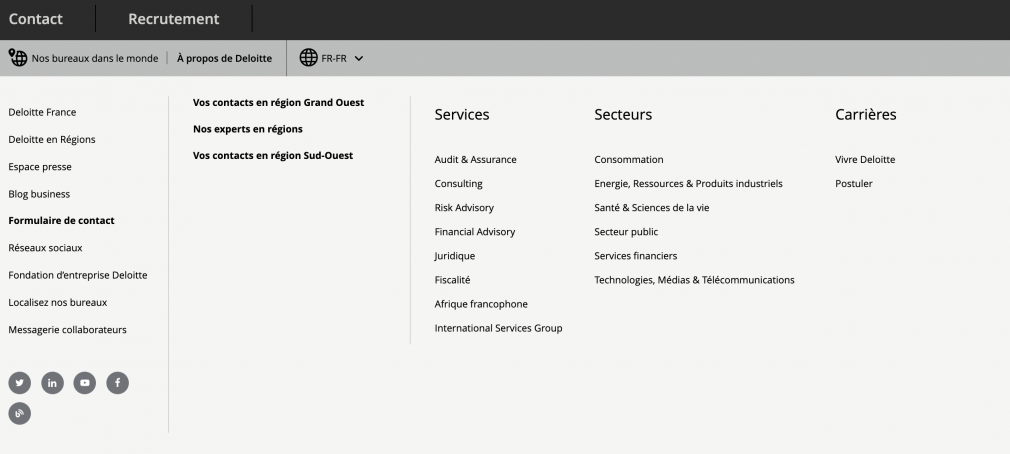1010x454 pixels.
Task: Open Santé & Sciences de la vie
Action: [652, 207]
